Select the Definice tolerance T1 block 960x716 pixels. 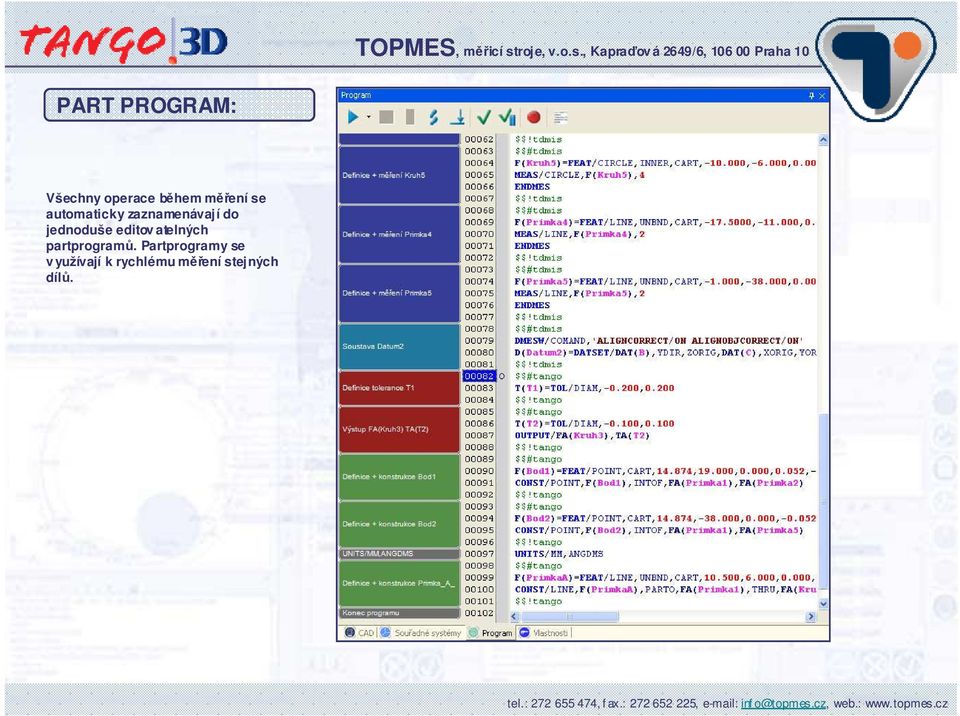pyautogui.click(x=399, y=388)
